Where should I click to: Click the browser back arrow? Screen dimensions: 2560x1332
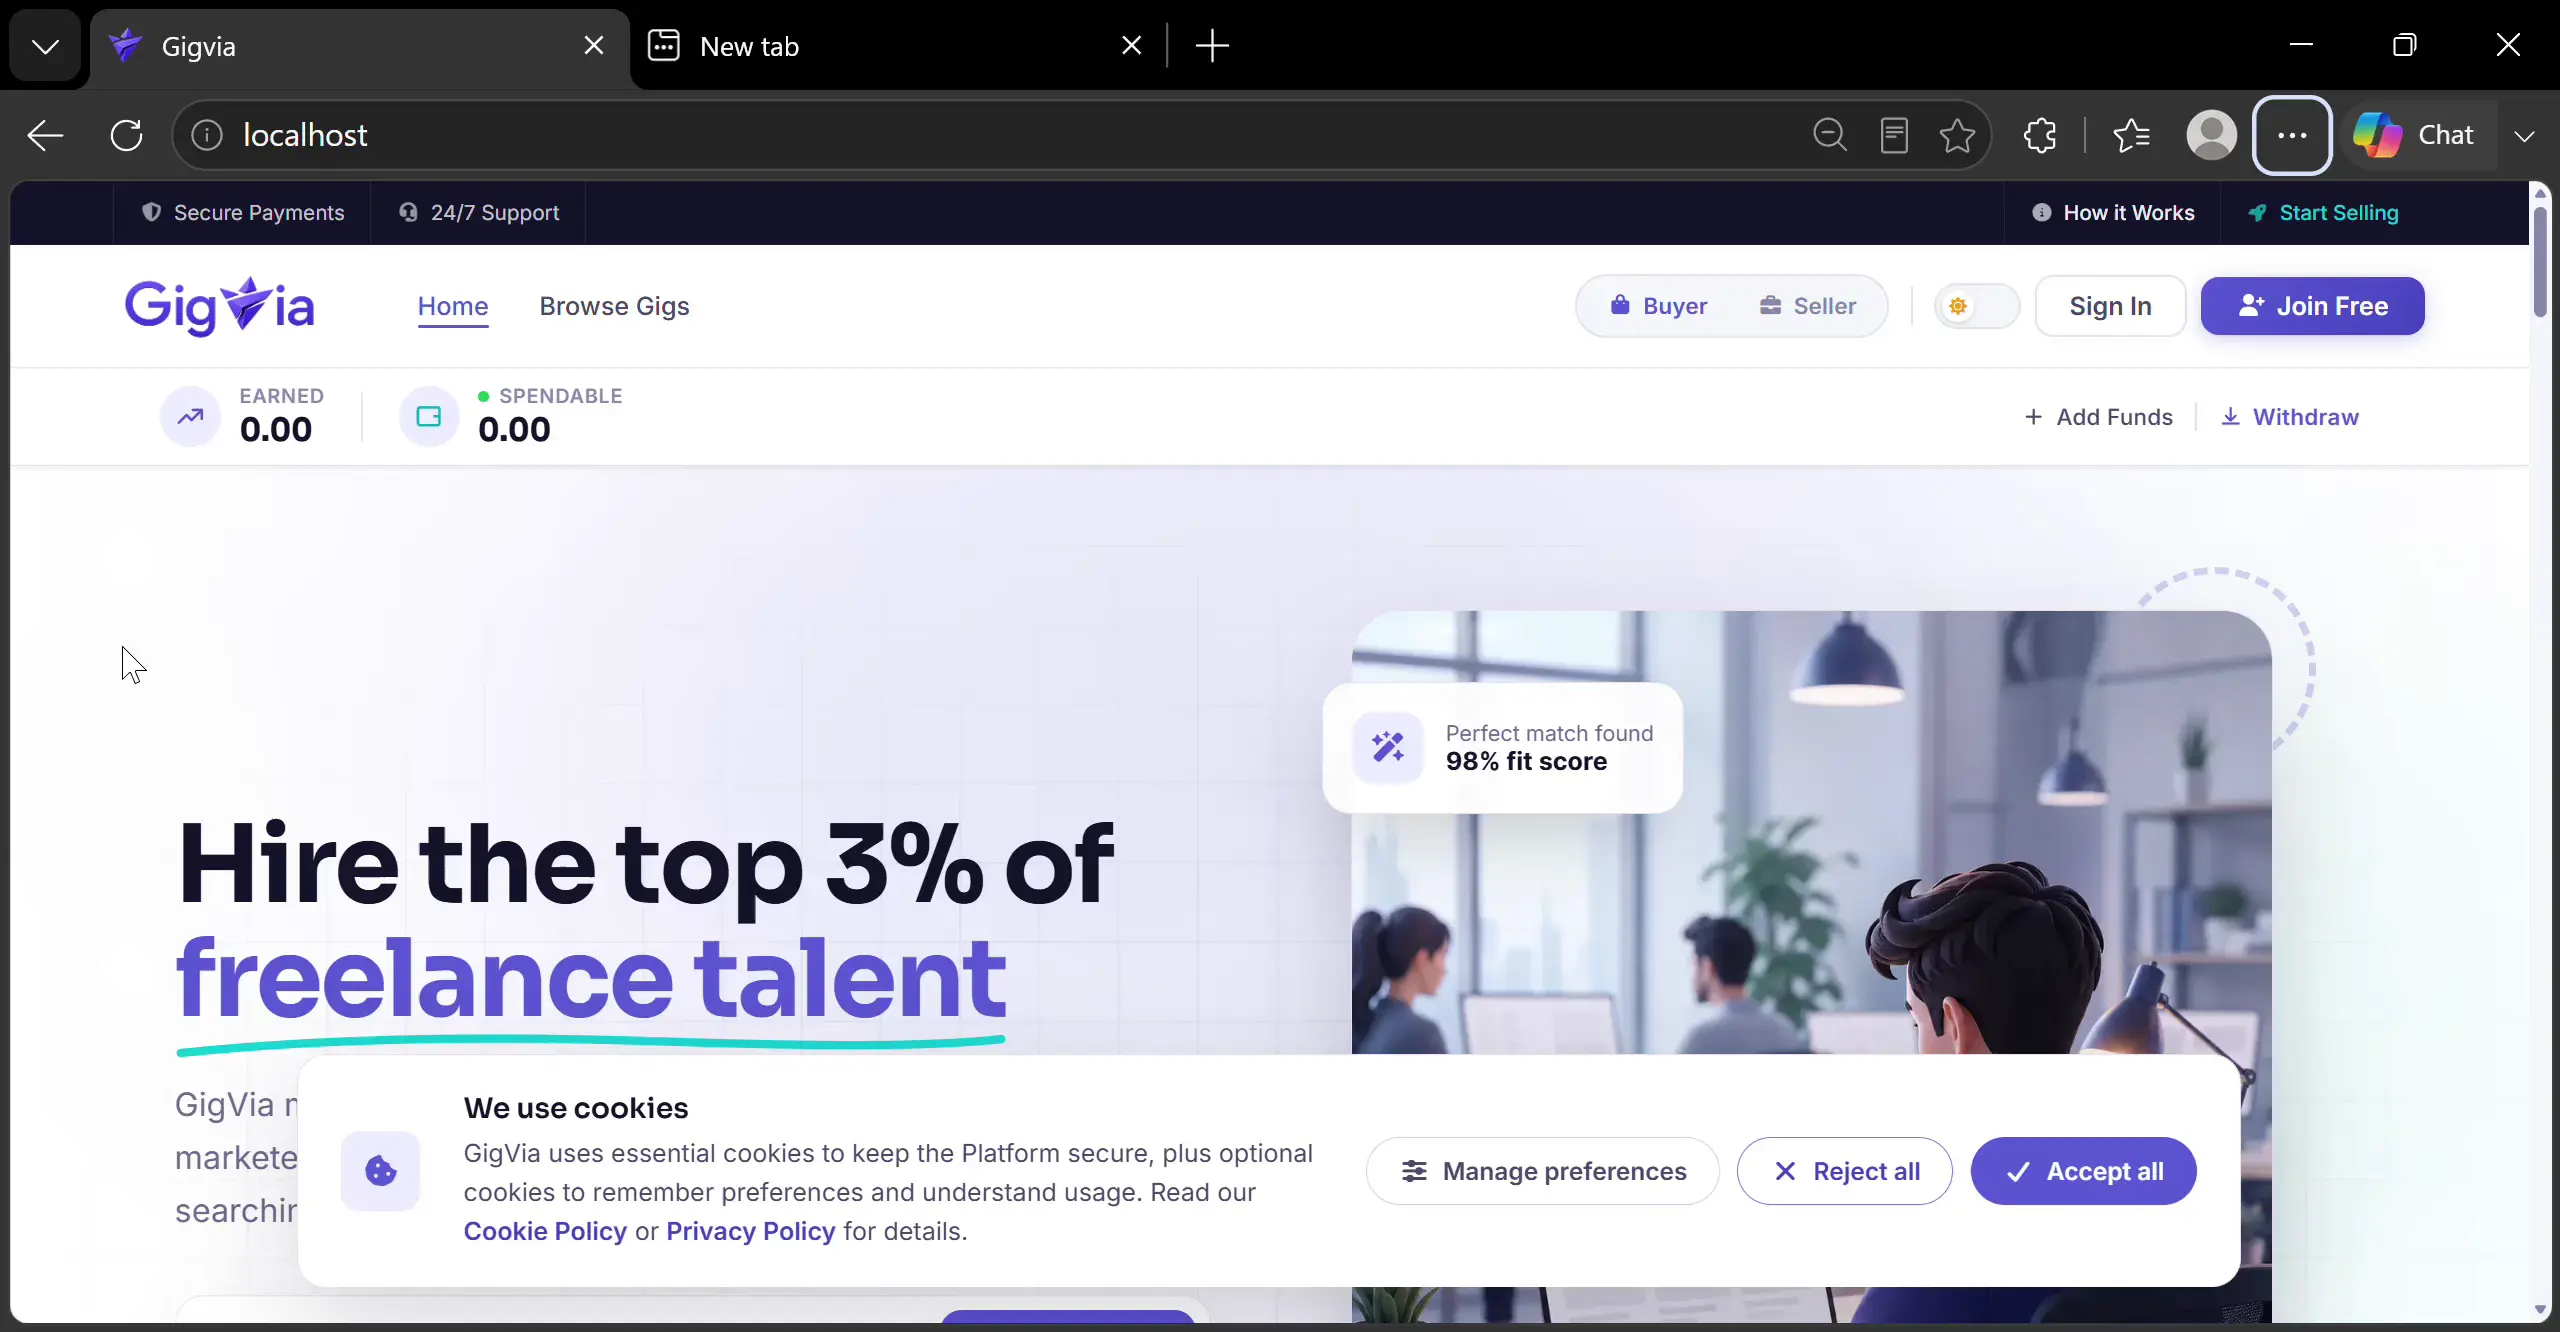[45, 135]
